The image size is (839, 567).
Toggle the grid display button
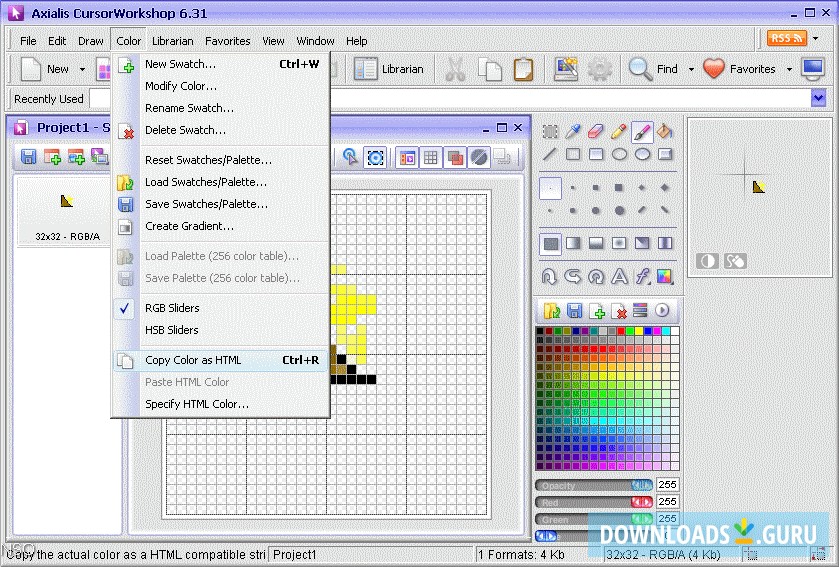pyautogui.click(x=431, y=158)
